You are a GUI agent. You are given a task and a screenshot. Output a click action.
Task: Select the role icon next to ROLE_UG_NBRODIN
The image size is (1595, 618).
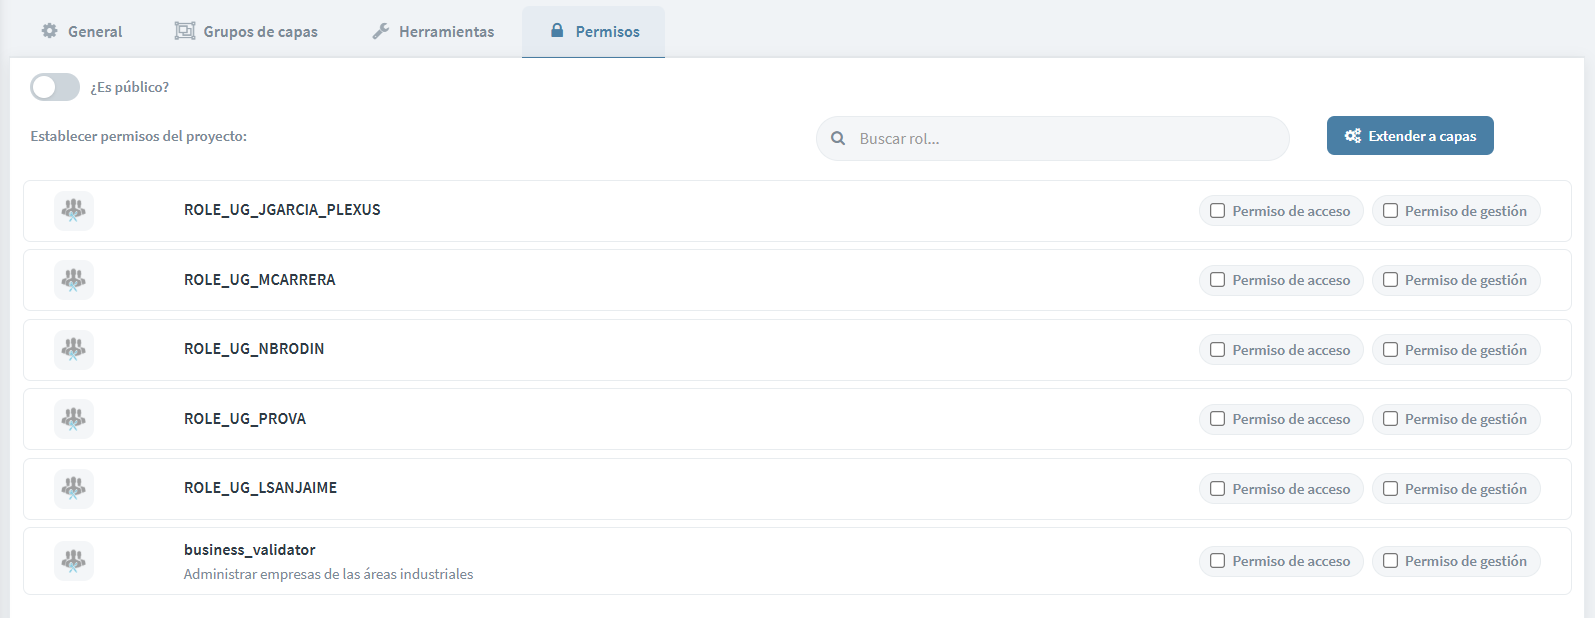(x=74, y=350)
